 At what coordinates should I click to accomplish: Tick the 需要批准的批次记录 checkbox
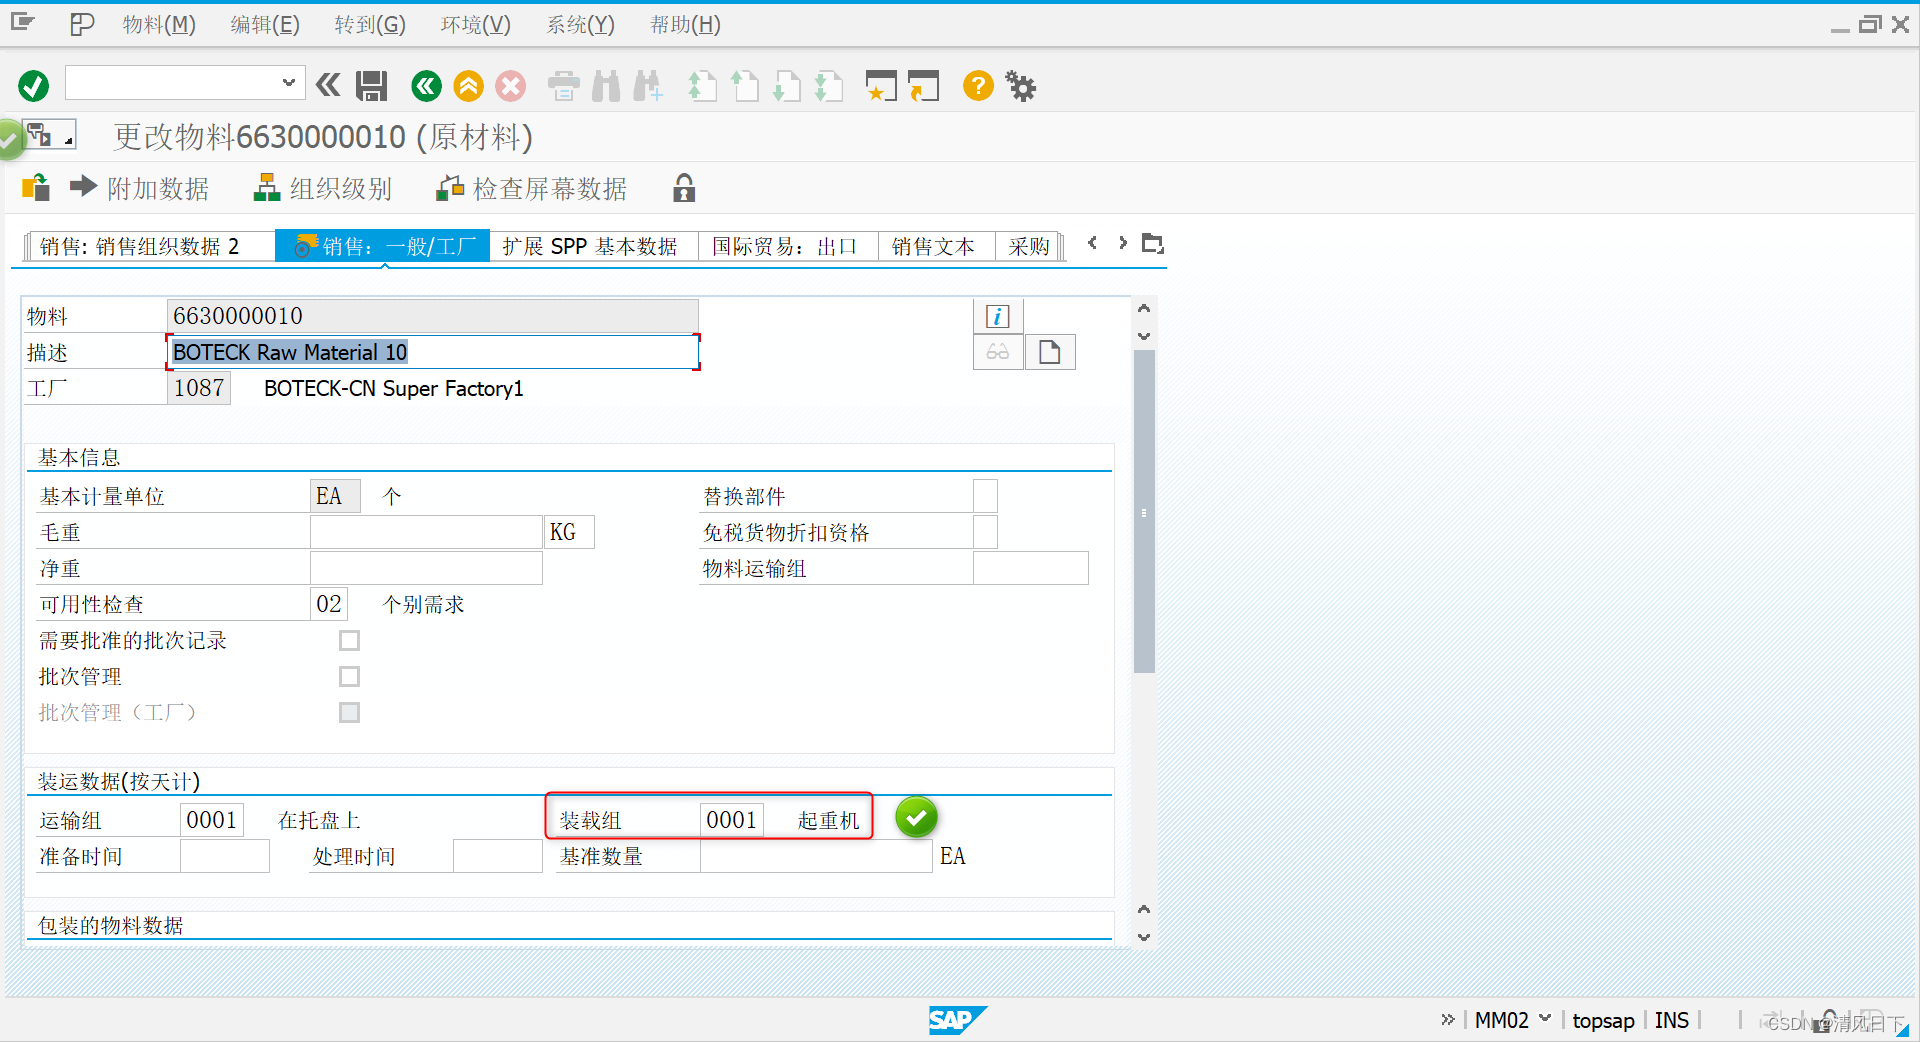tap(349, 640)
